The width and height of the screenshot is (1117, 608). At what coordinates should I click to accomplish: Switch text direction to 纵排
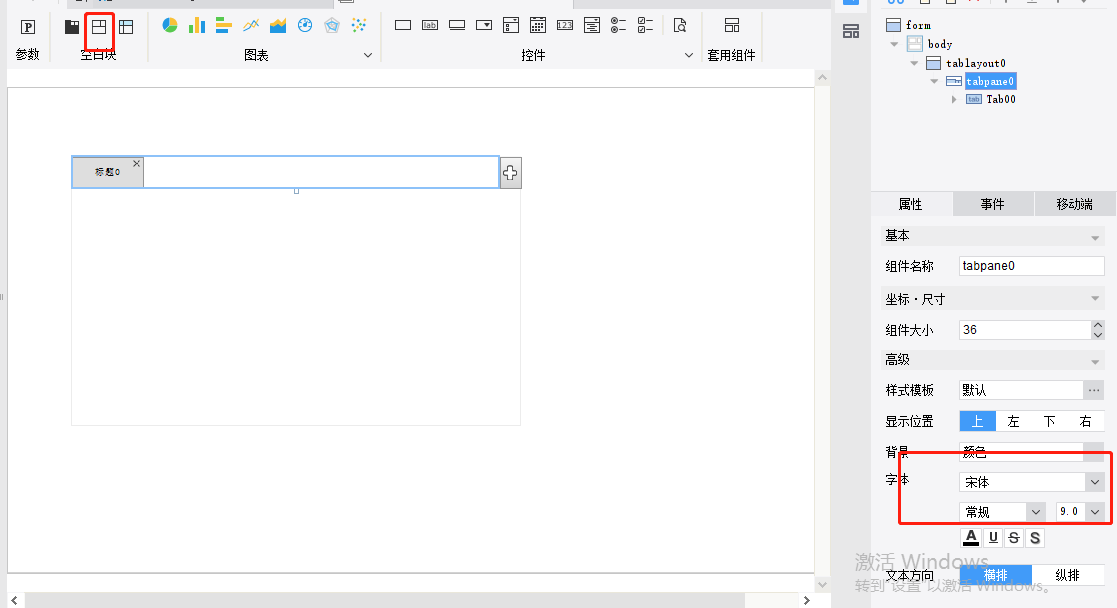[1067, 575]
